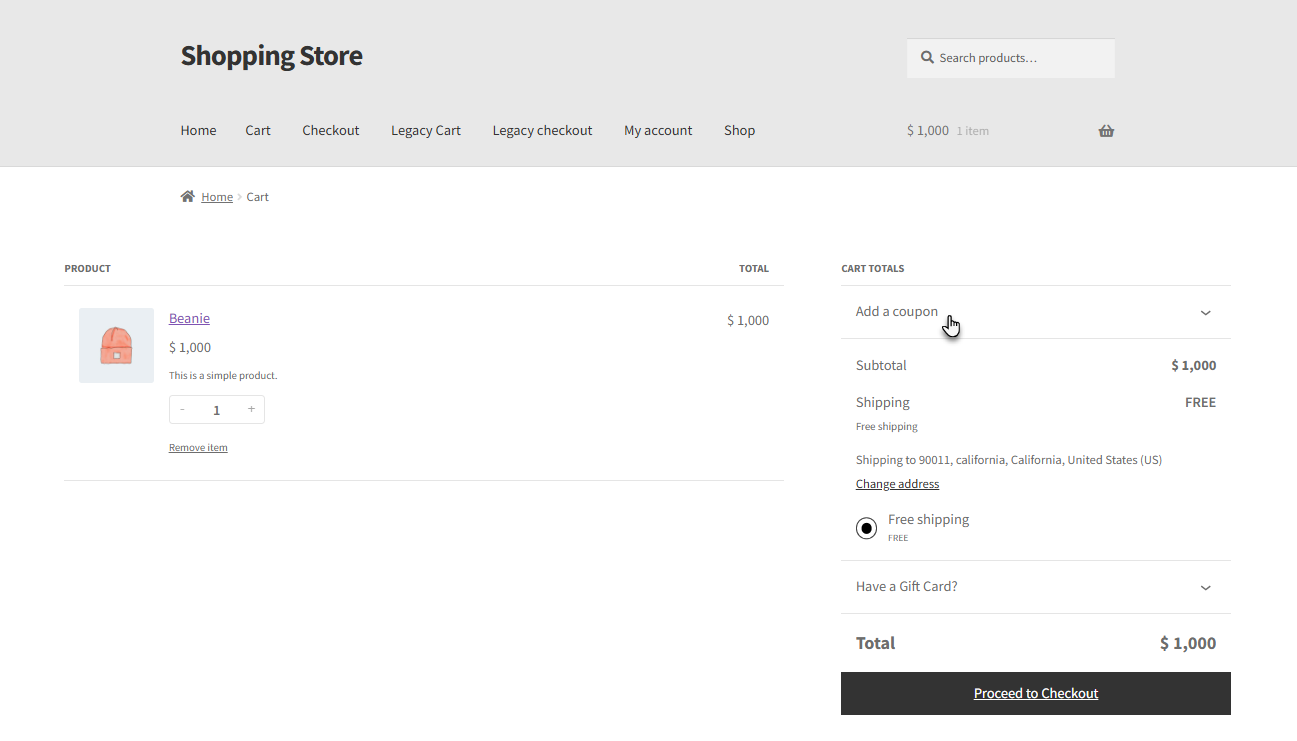1297x741 pixels.
Task: Click the Beanie quantity input field
Action: [216, 410]
